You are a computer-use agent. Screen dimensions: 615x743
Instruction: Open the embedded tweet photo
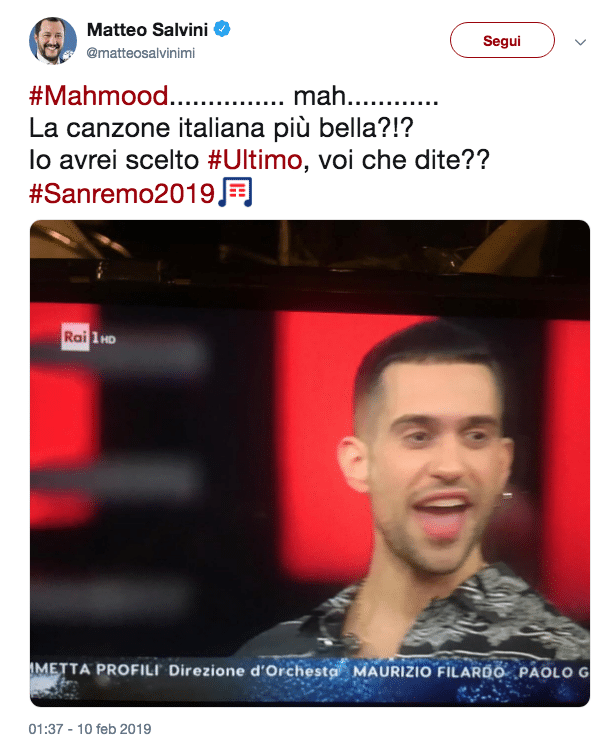click(x=310, y=463)
